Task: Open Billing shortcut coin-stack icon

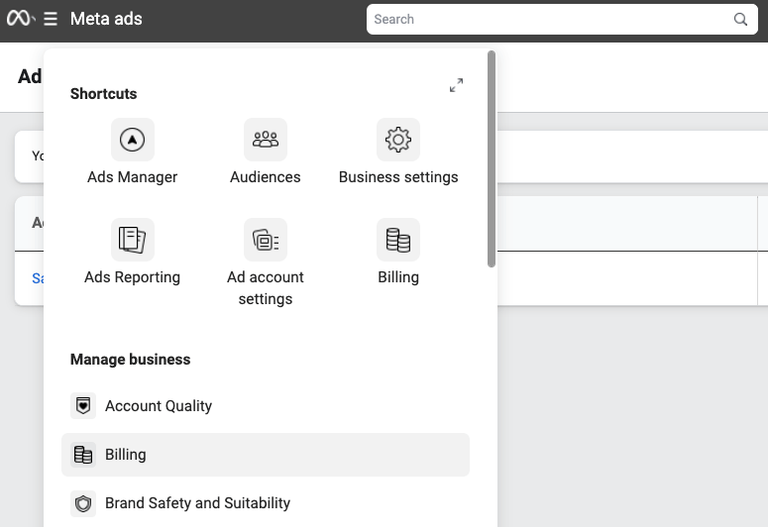Action: (398, 240)
